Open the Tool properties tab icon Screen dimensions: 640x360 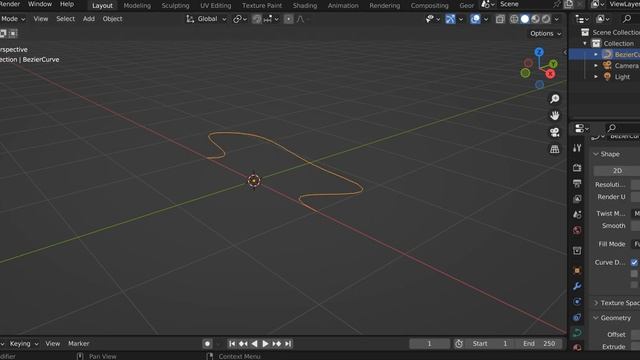tap(577, 148)
